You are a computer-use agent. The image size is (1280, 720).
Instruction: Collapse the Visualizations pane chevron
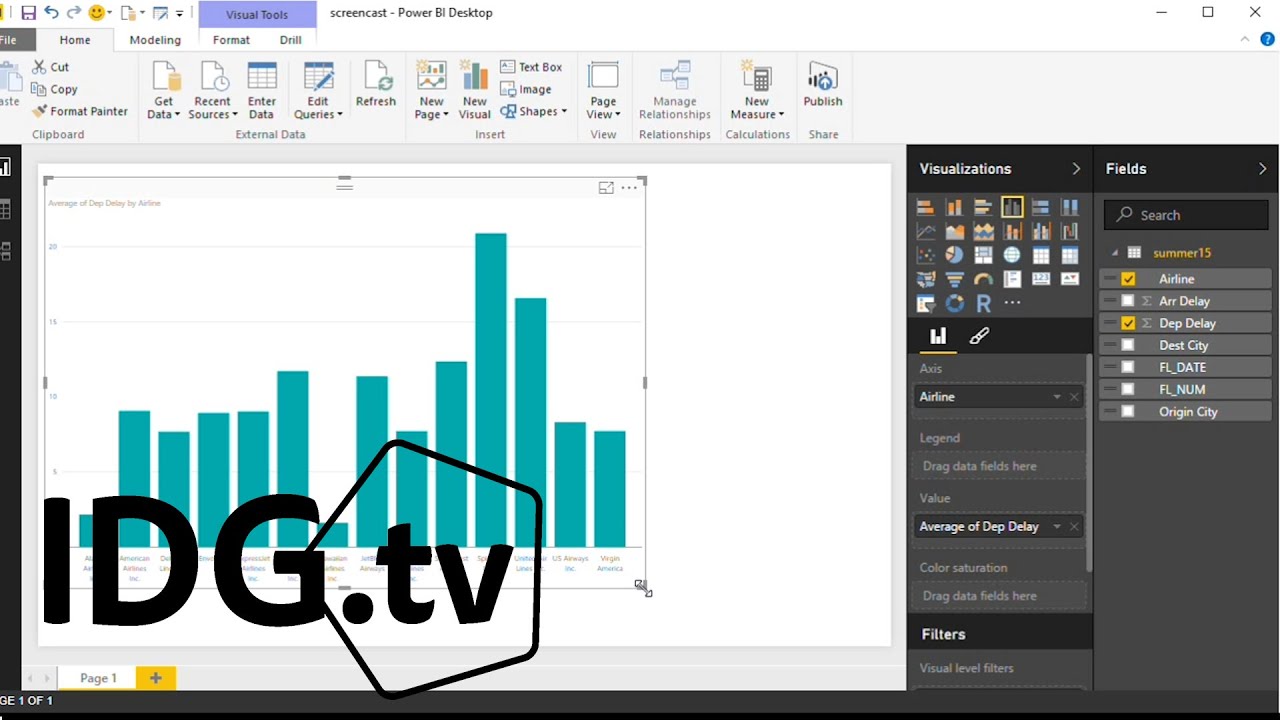tap(1076, 169)
